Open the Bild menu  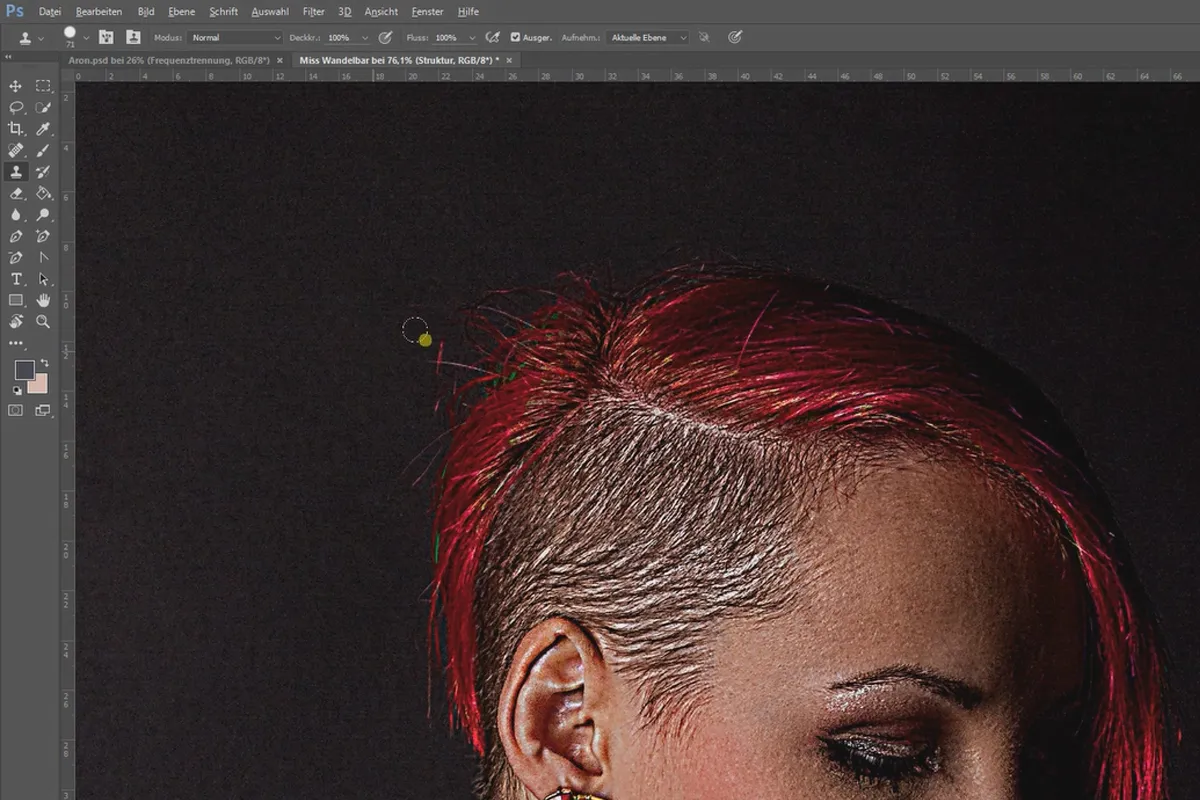[146, 12]
